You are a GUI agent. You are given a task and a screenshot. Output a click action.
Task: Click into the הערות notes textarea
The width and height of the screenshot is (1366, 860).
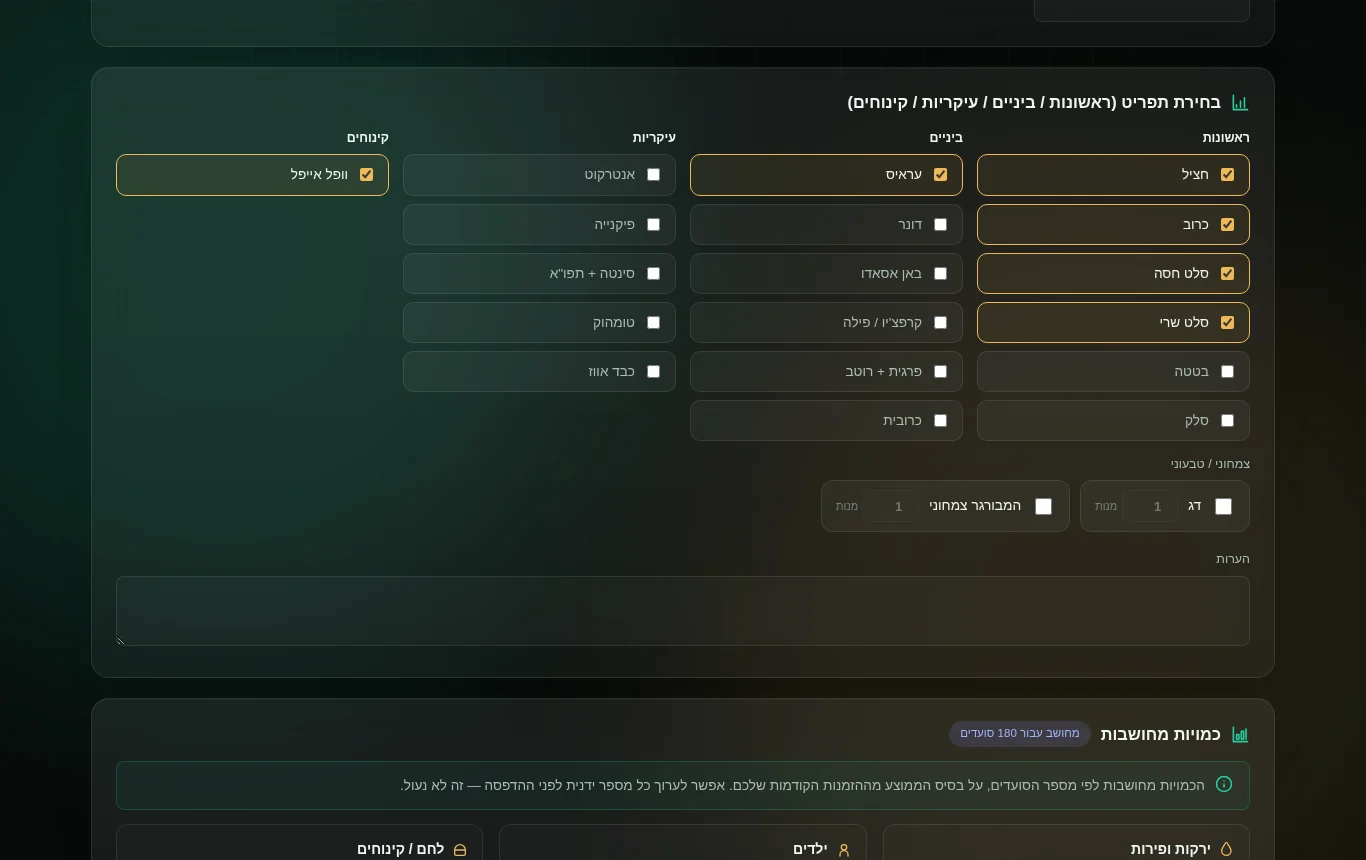coord(683,611)
